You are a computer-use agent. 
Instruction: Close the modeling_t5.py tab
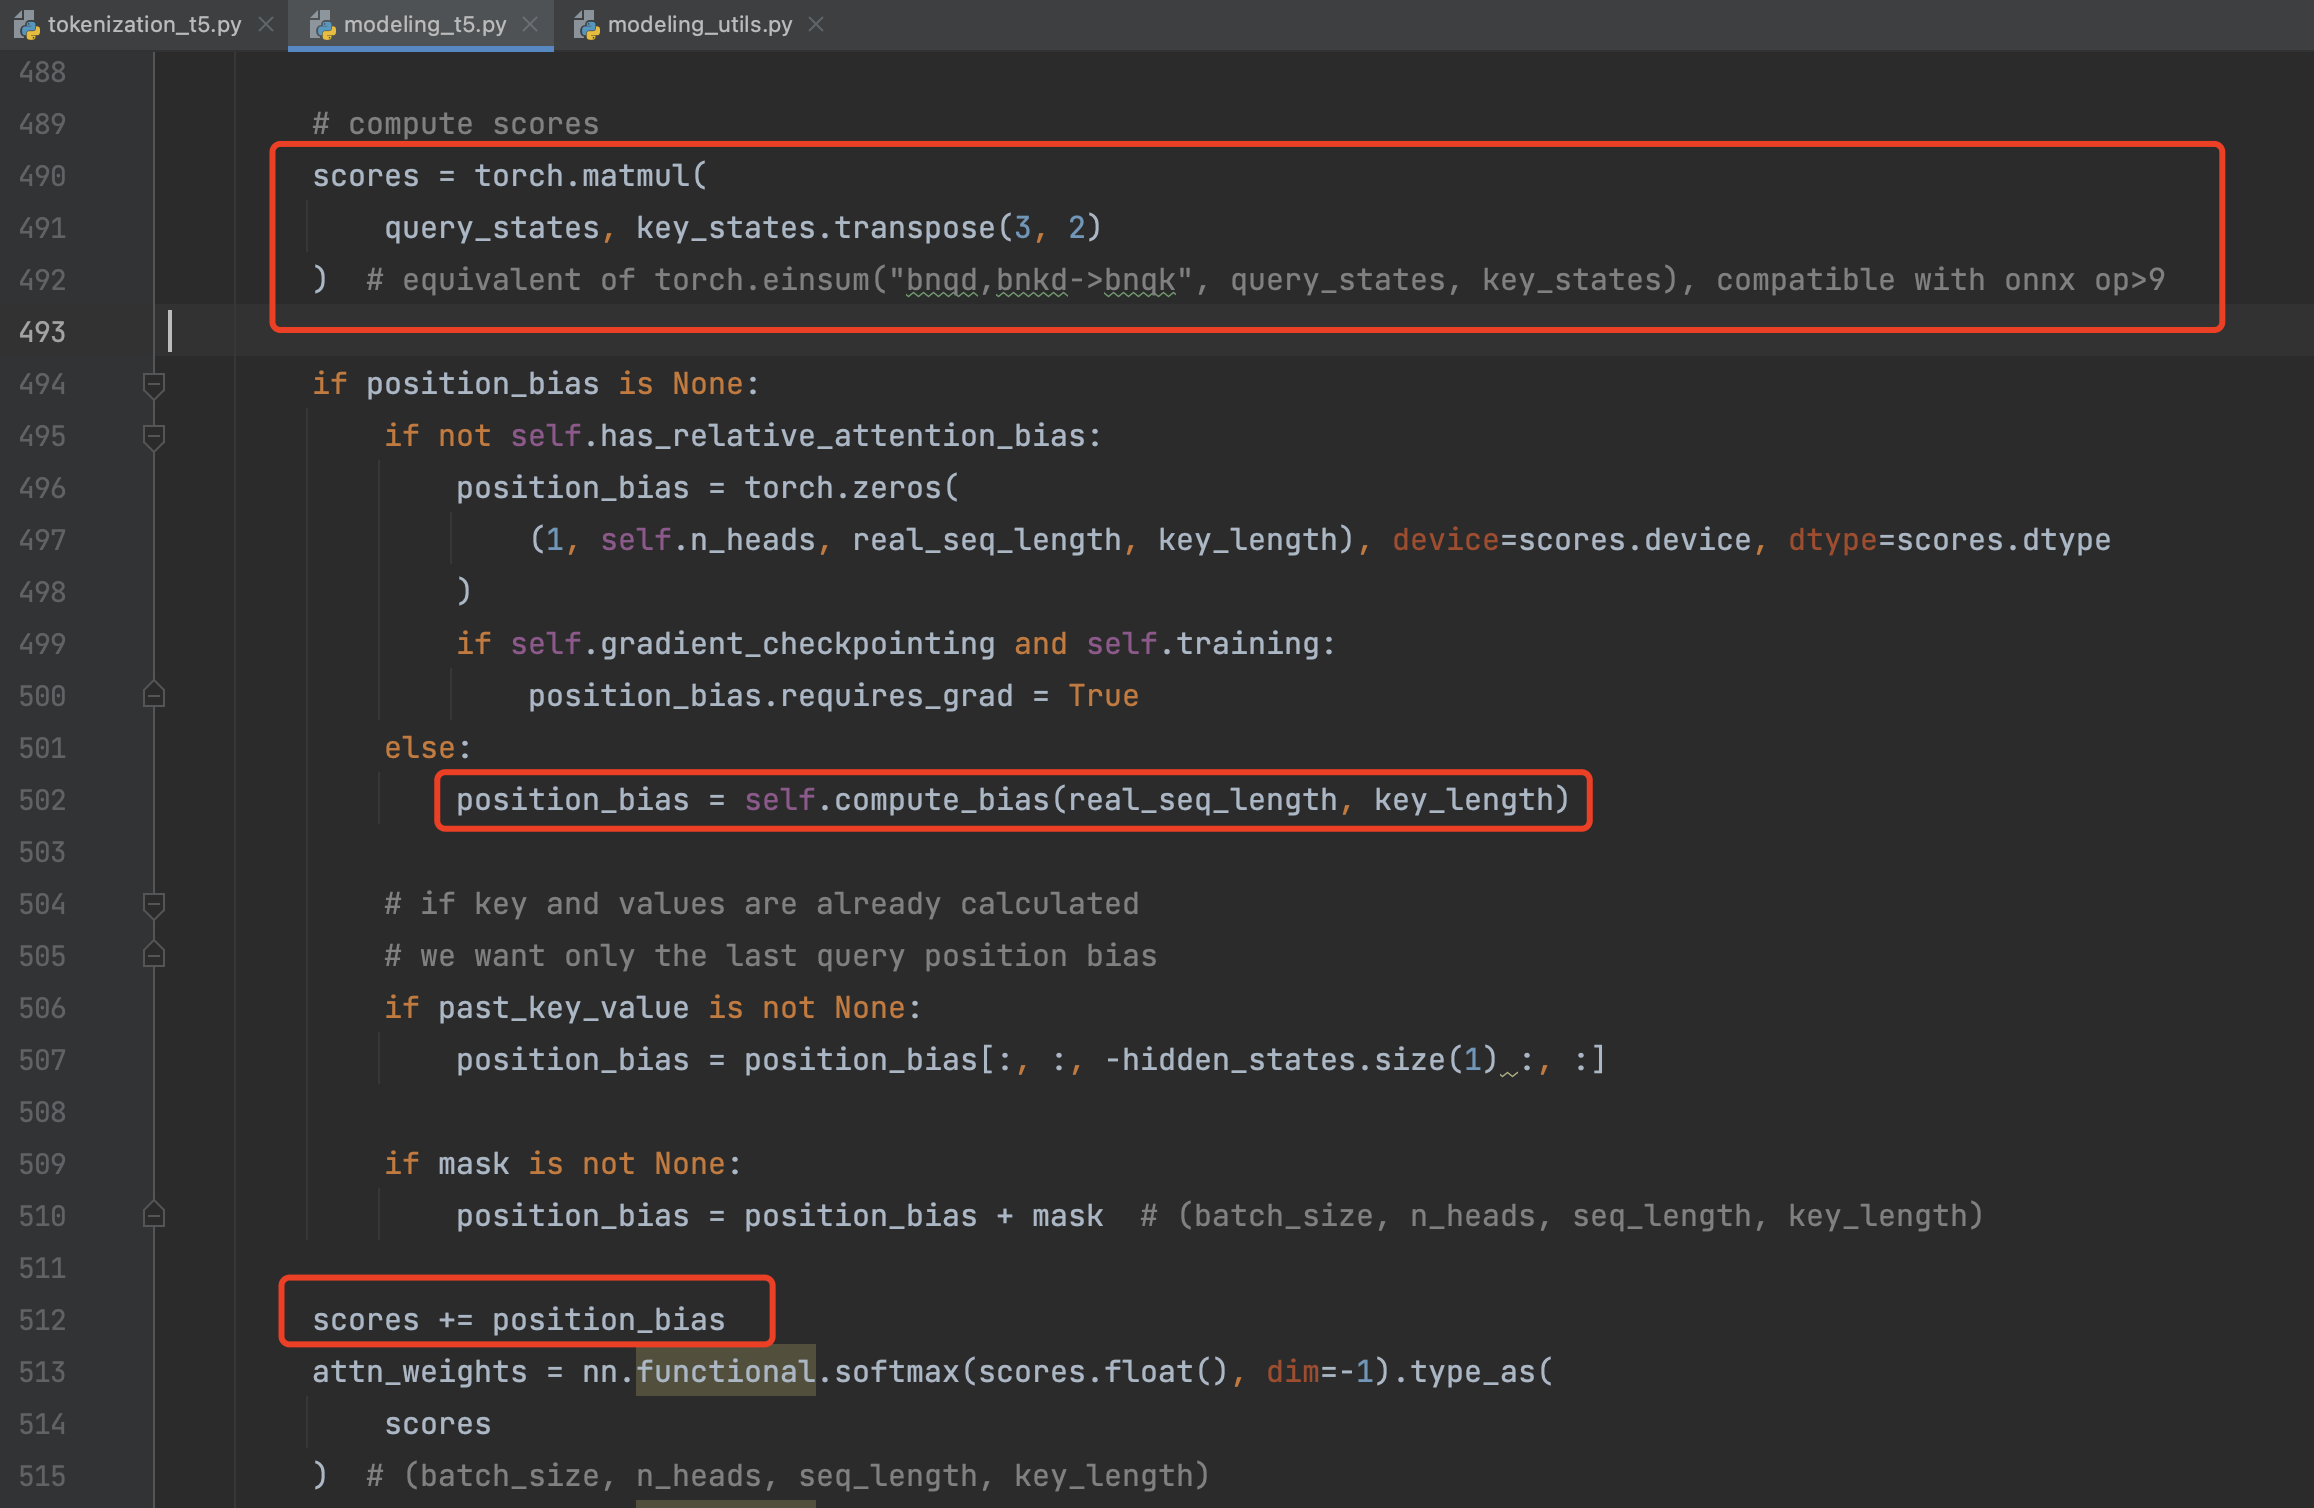[531, 24]
